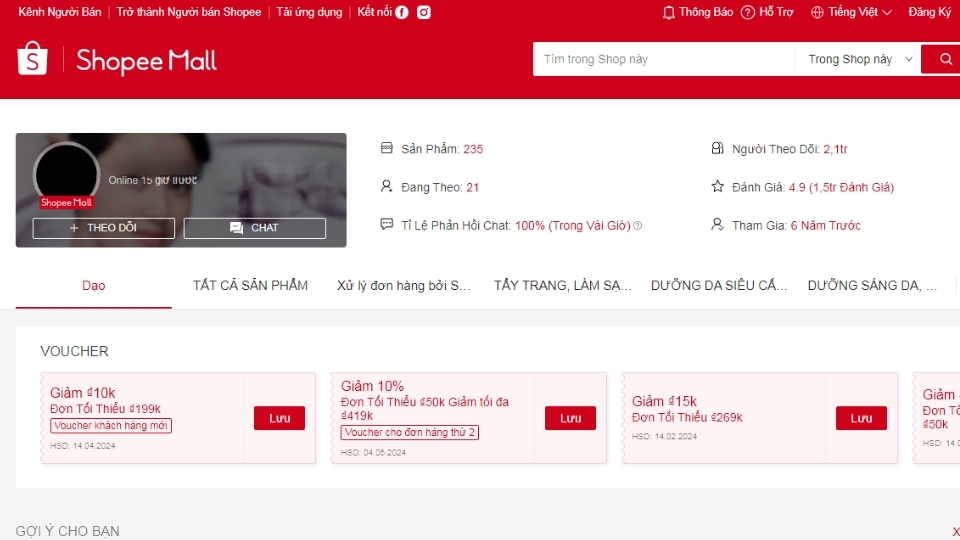This screenshot has height=540, width=960.
Task: Click the Sản Phẩm products icon
Action: pos(386,148)
